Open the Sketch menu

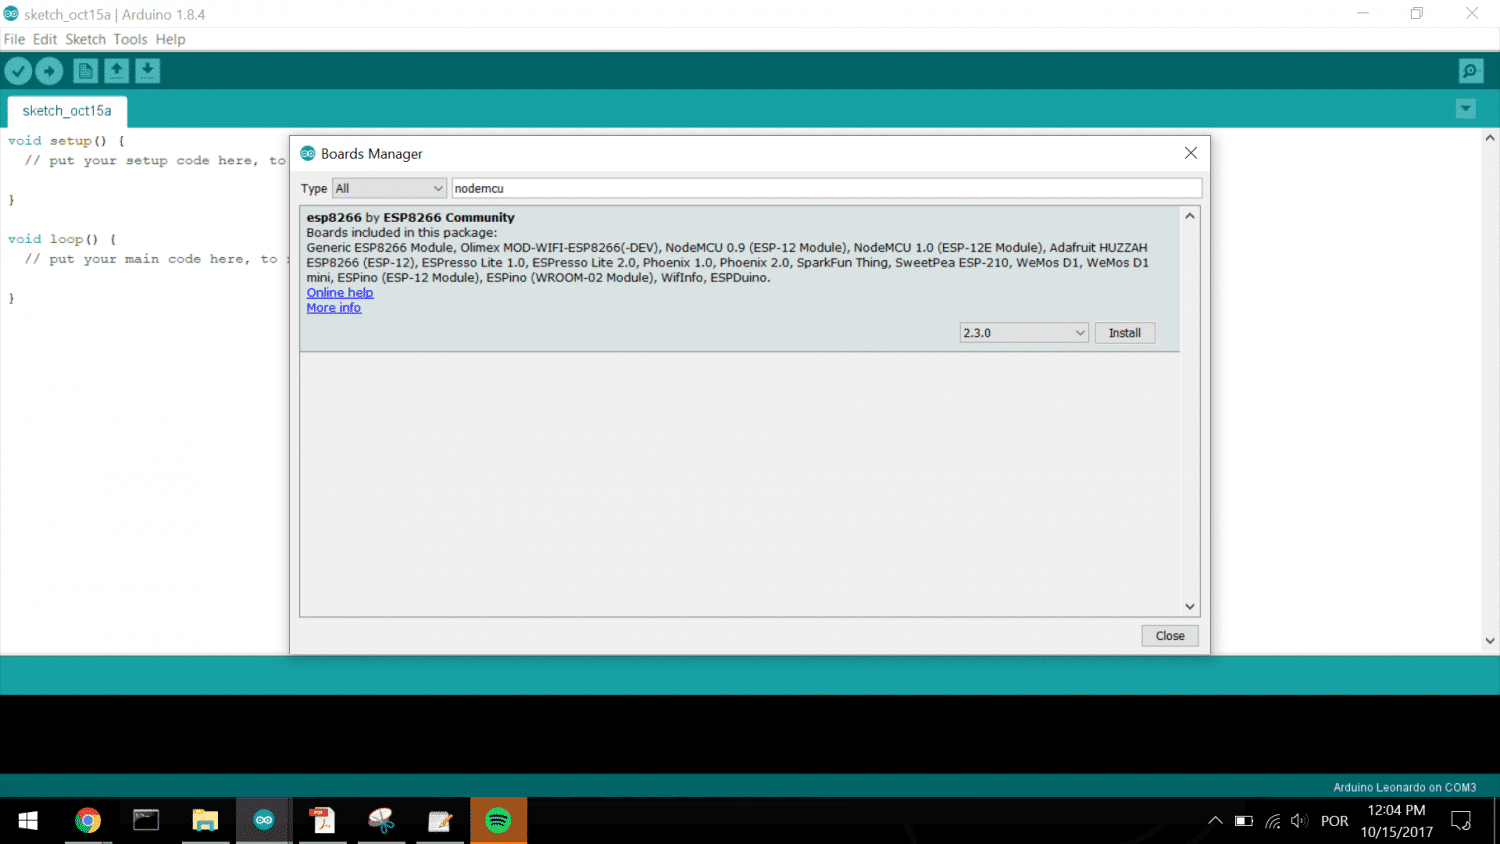click(85, 39)
